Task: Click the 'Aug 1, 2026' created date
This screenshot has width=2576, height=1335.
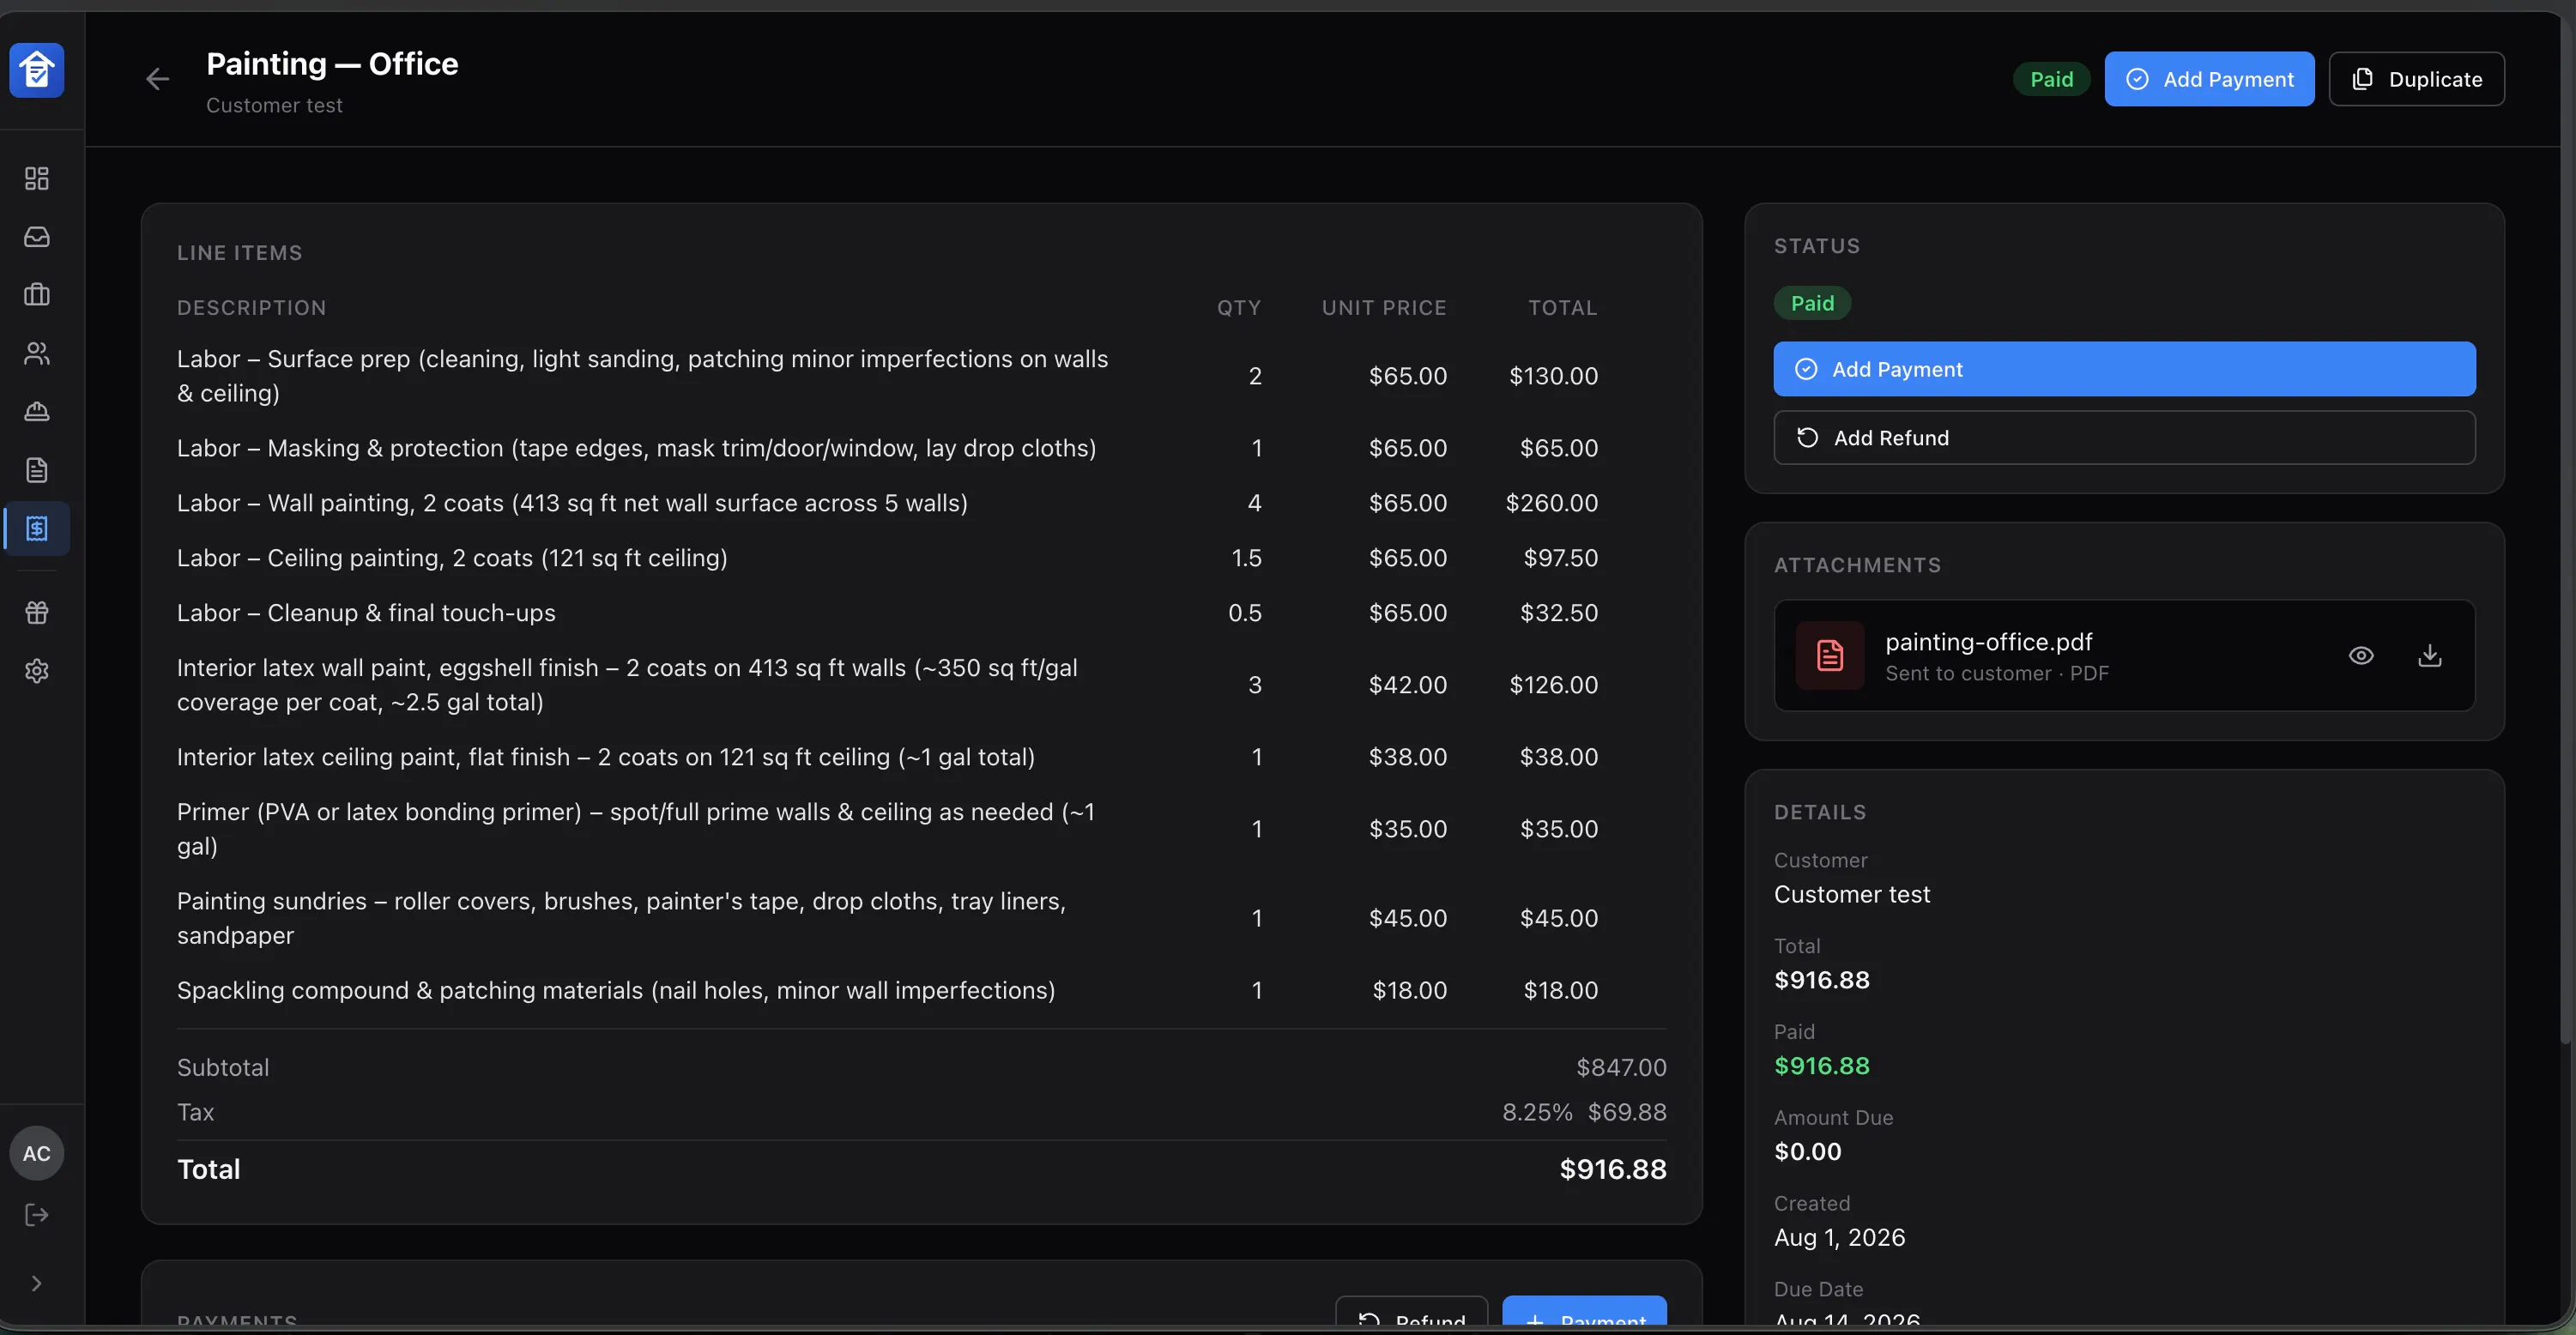Action: [1839, 1238]
